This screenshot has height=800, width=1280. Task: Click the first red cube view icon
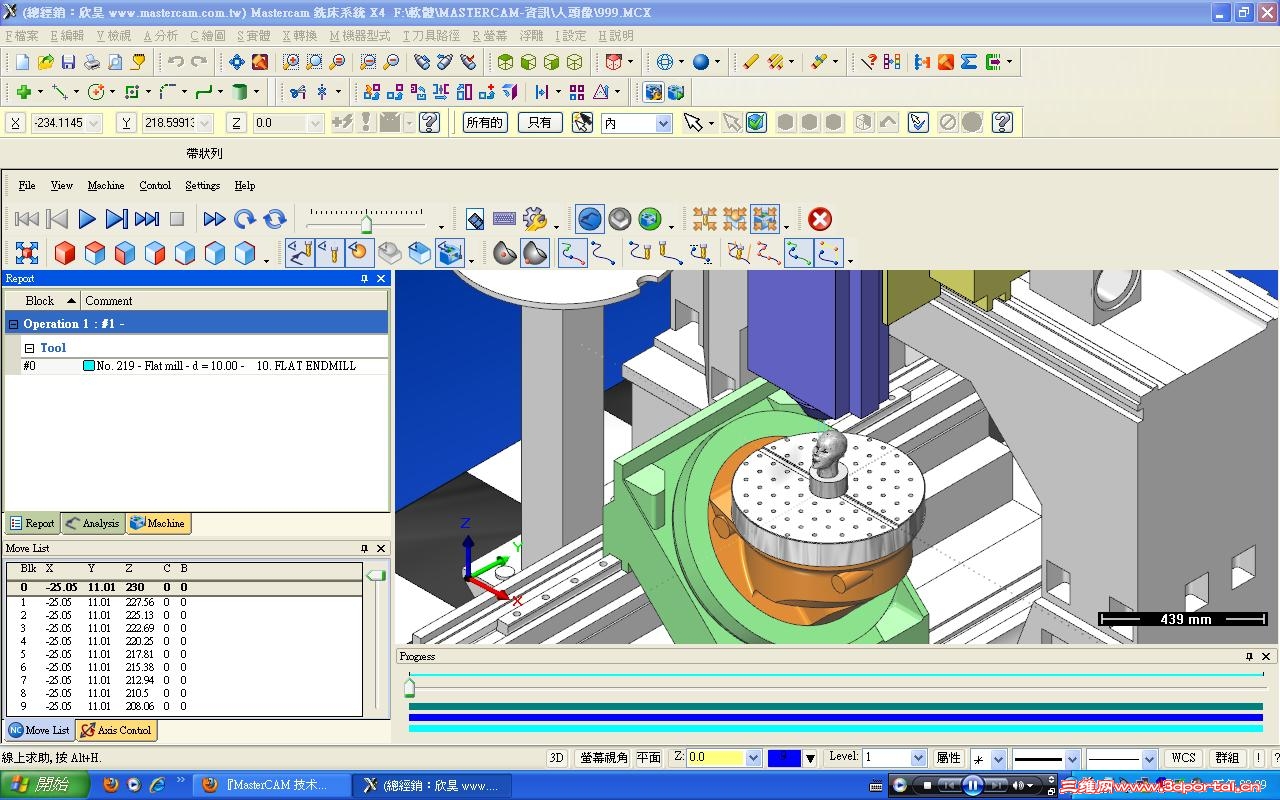pyautogui.click(x=65, y=253)
